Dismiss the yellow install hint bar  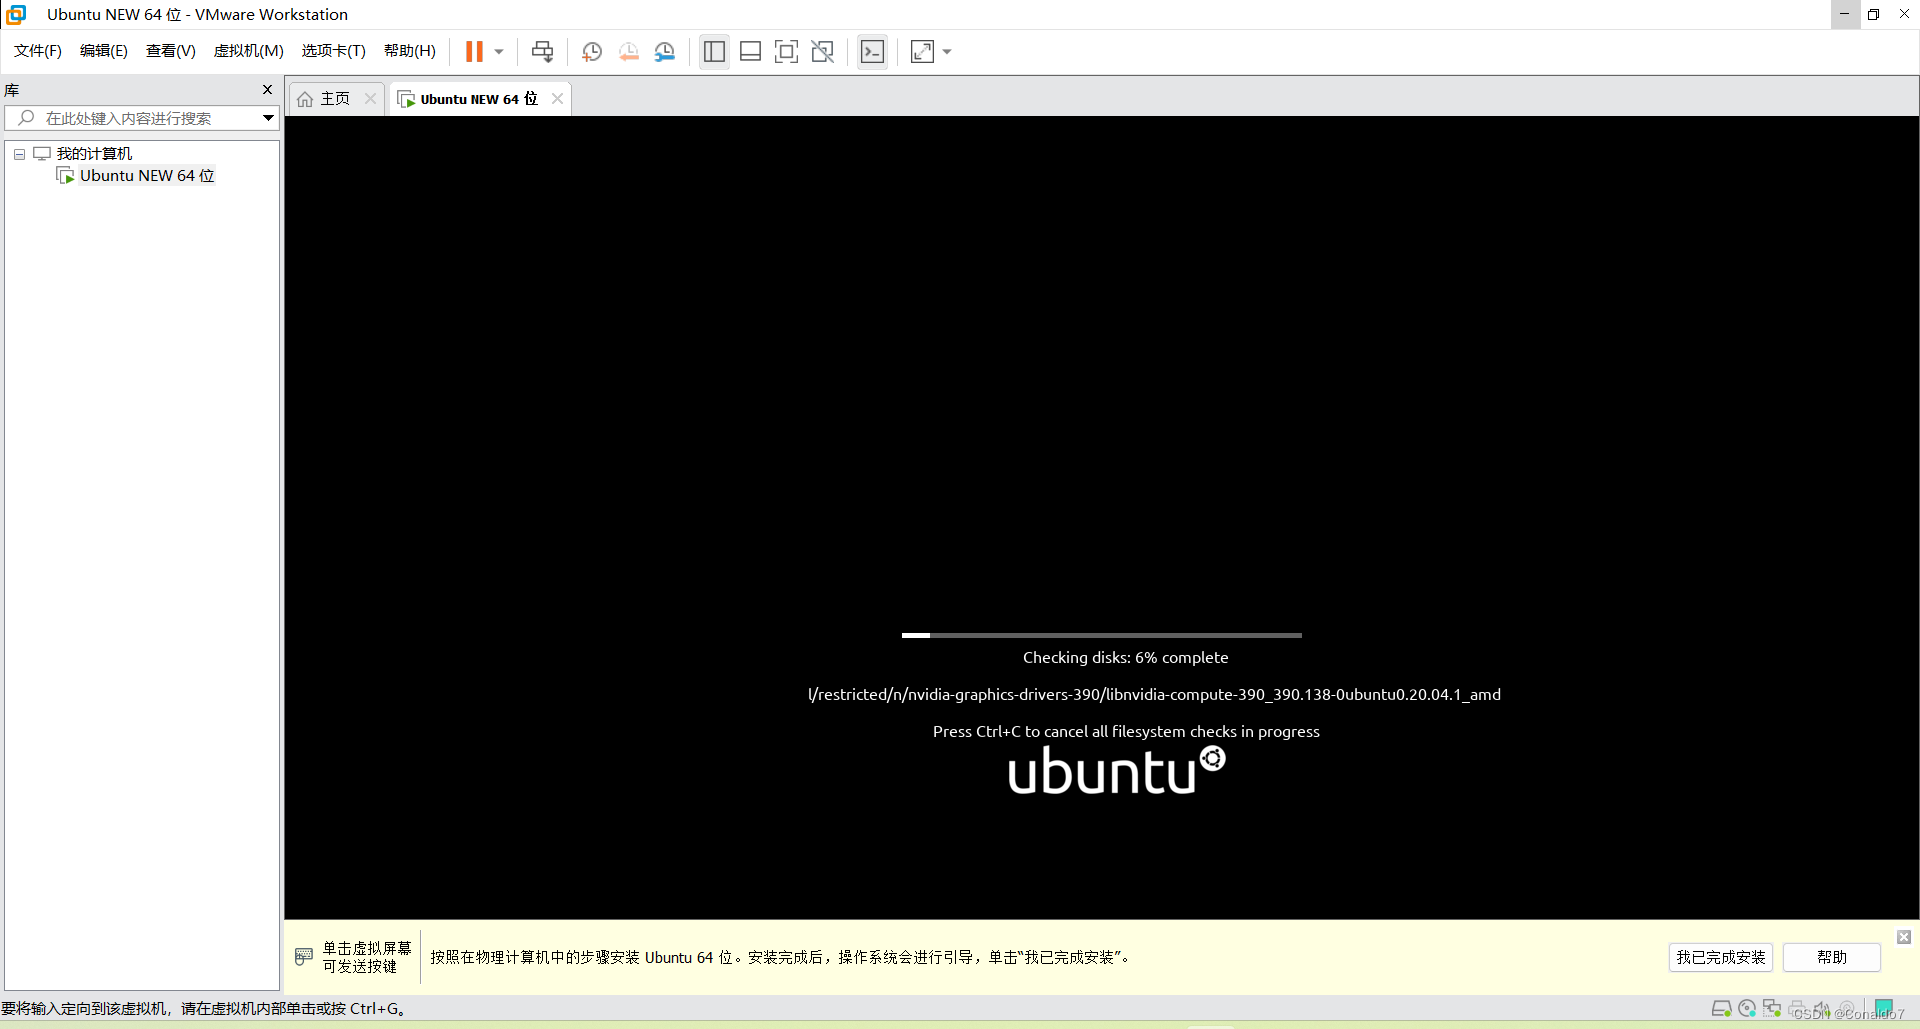click(1904, 937)
